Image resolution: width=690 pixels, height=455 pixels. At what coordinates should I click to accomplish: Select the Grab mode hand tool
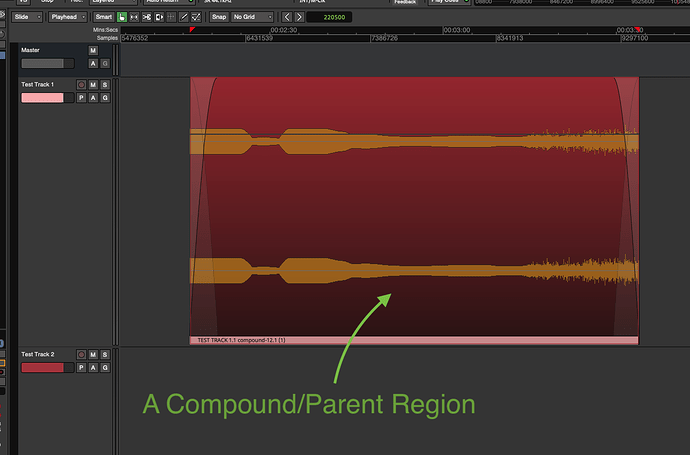click(122, 17)
